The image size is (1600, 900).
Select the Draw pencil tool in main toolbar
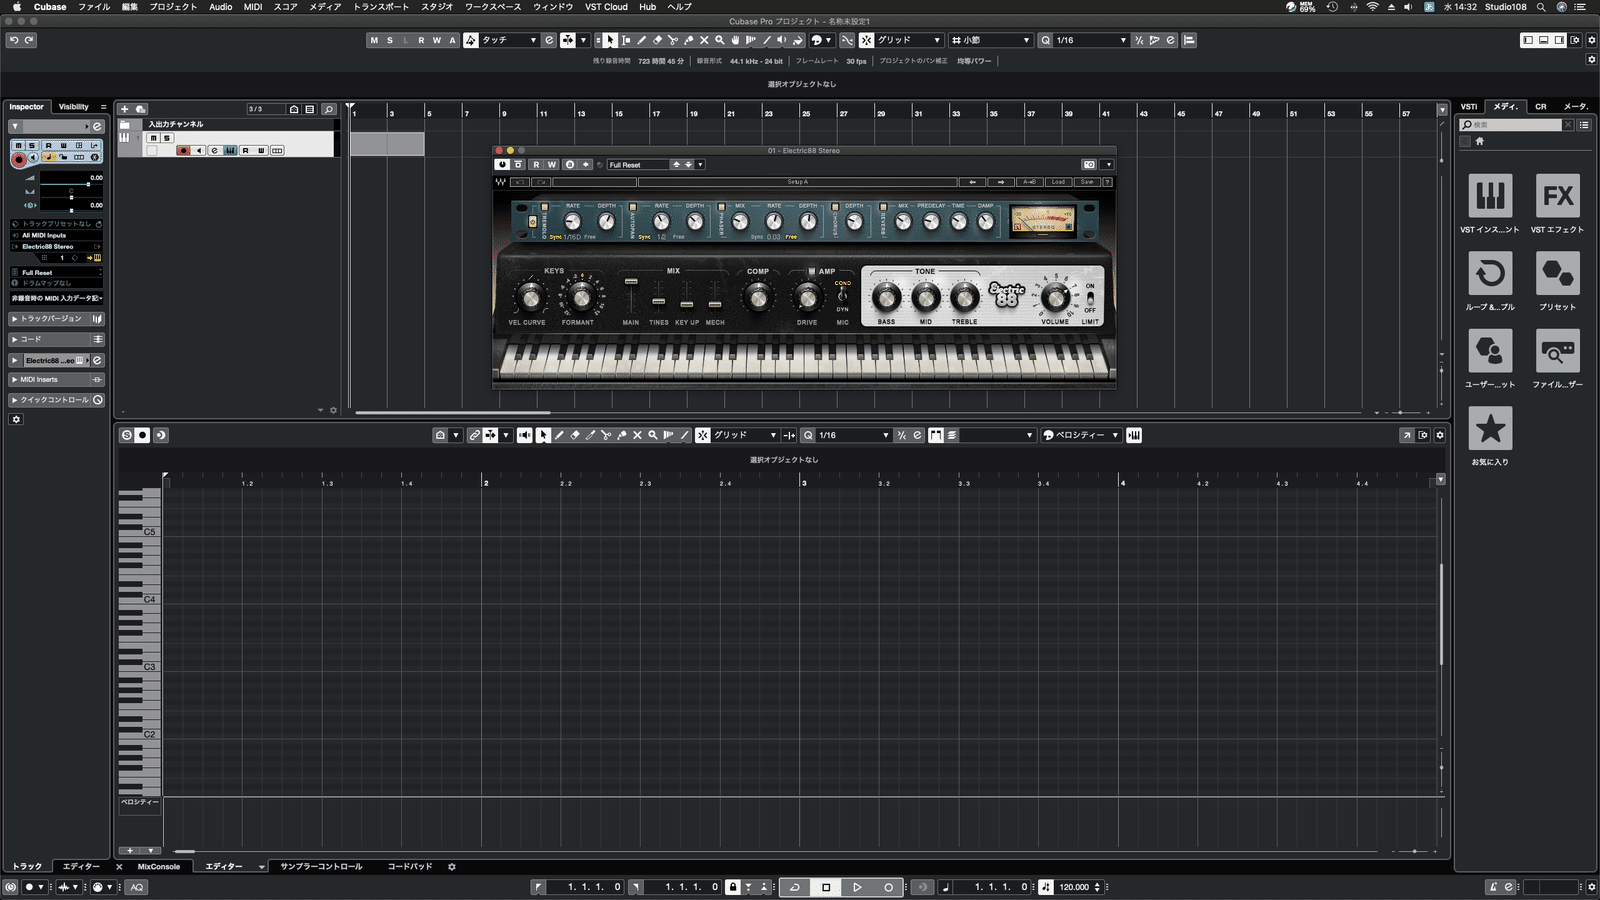pyautogui.click(x=642, y=40)
